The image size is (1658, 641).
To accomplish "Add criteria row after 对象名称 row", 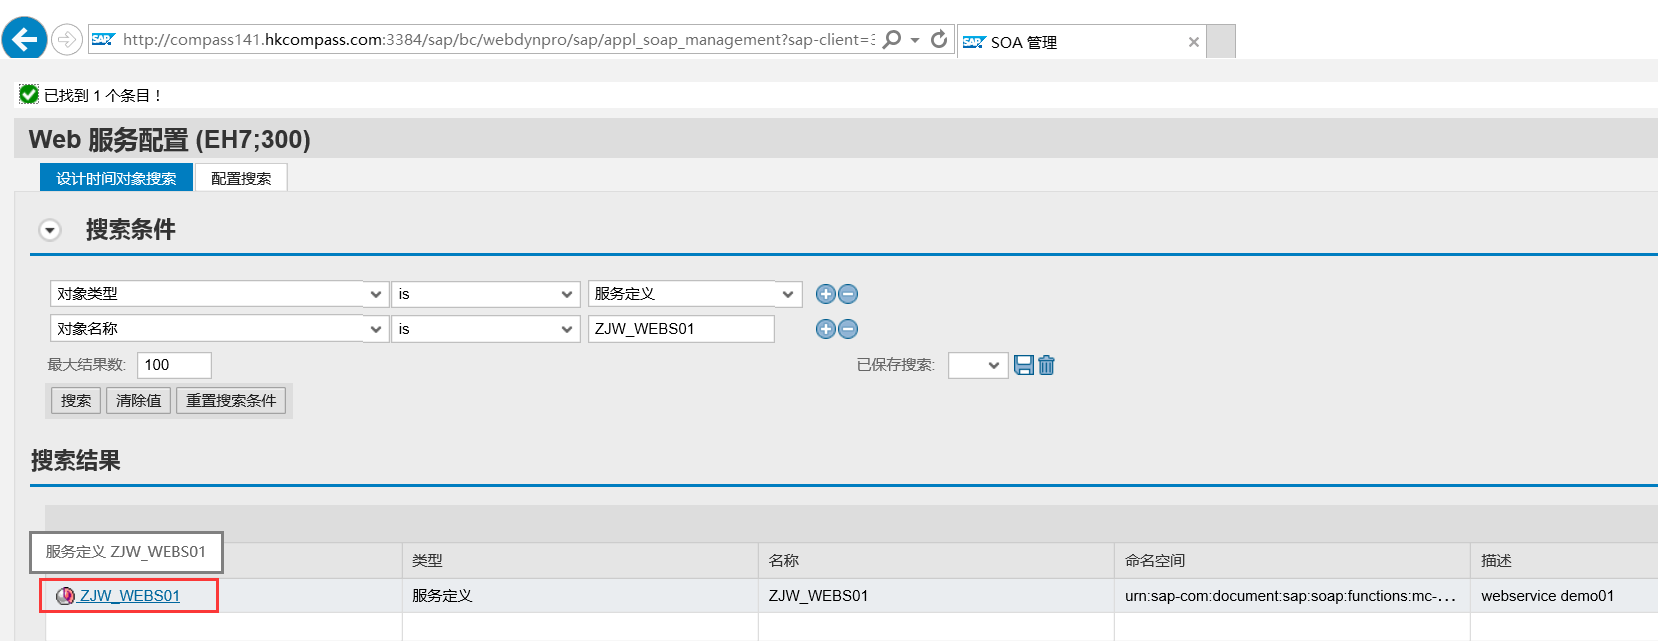I will pos(825,329).
